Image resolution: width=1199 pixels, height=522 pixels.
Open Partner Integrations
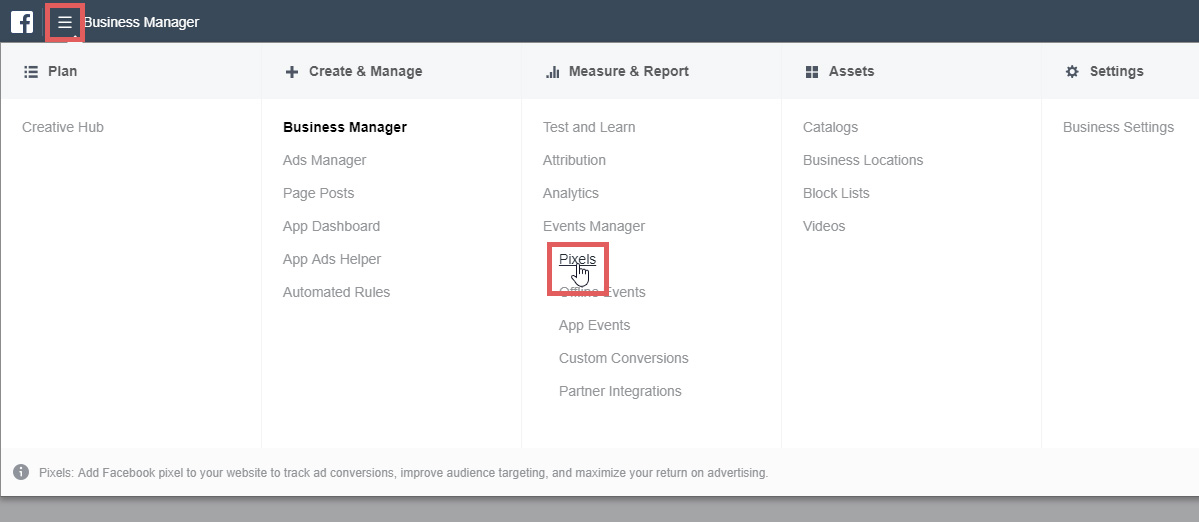click(620, 391)
